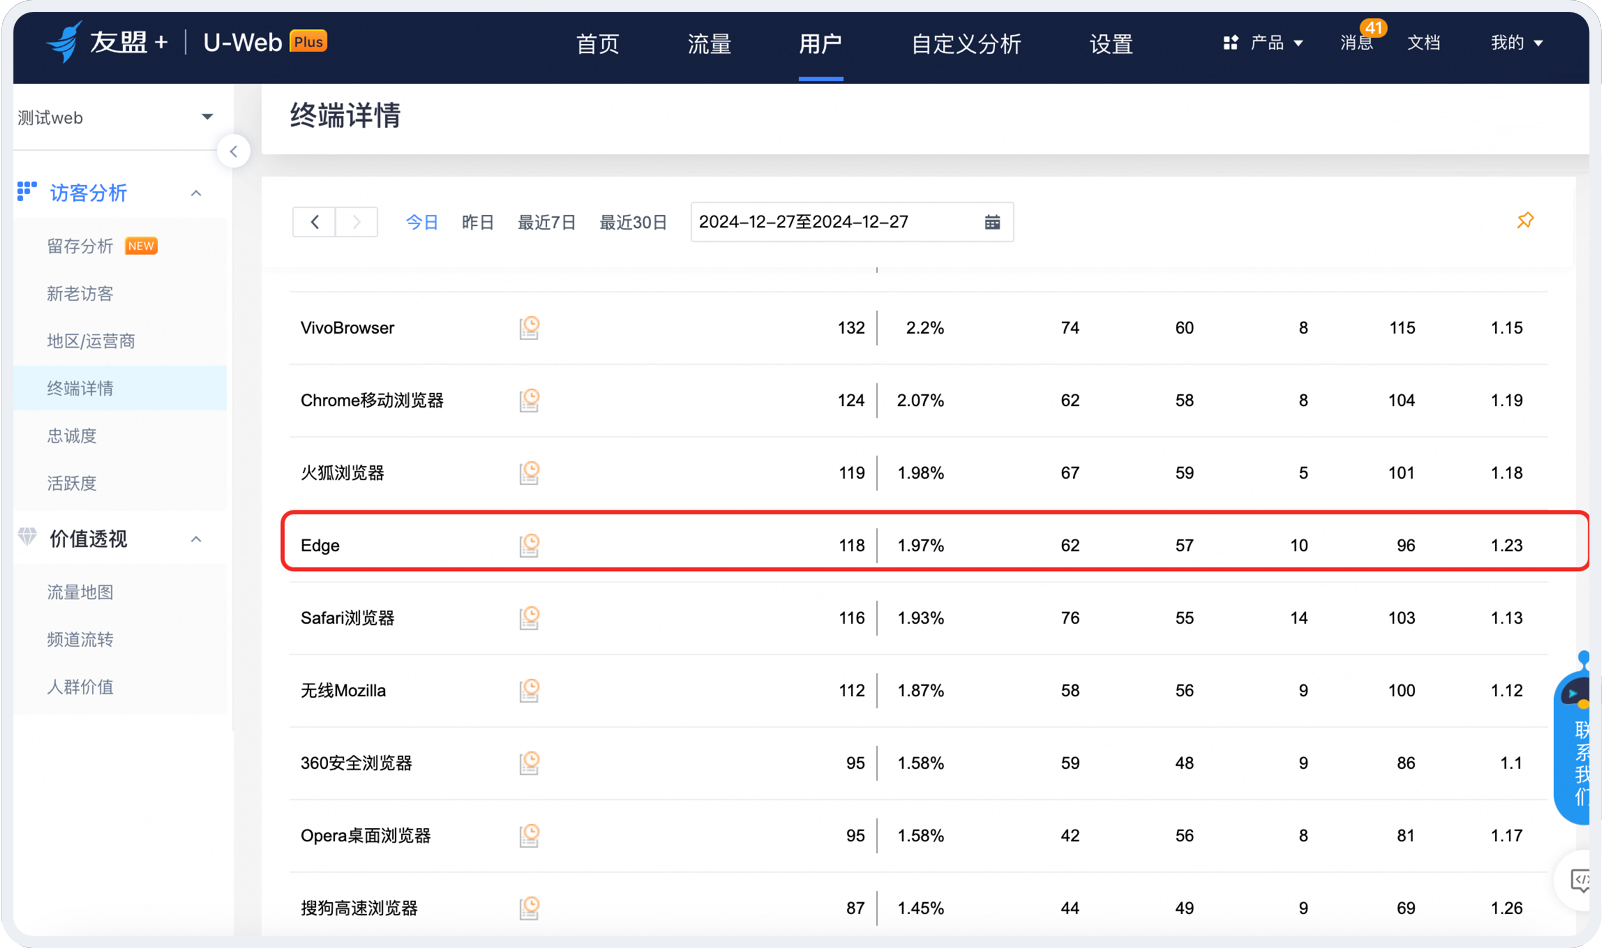This screenshot has height=948, width=1602.
Task: Open the 自定义分析 navigation tab
Action: (x=966, y=44)
